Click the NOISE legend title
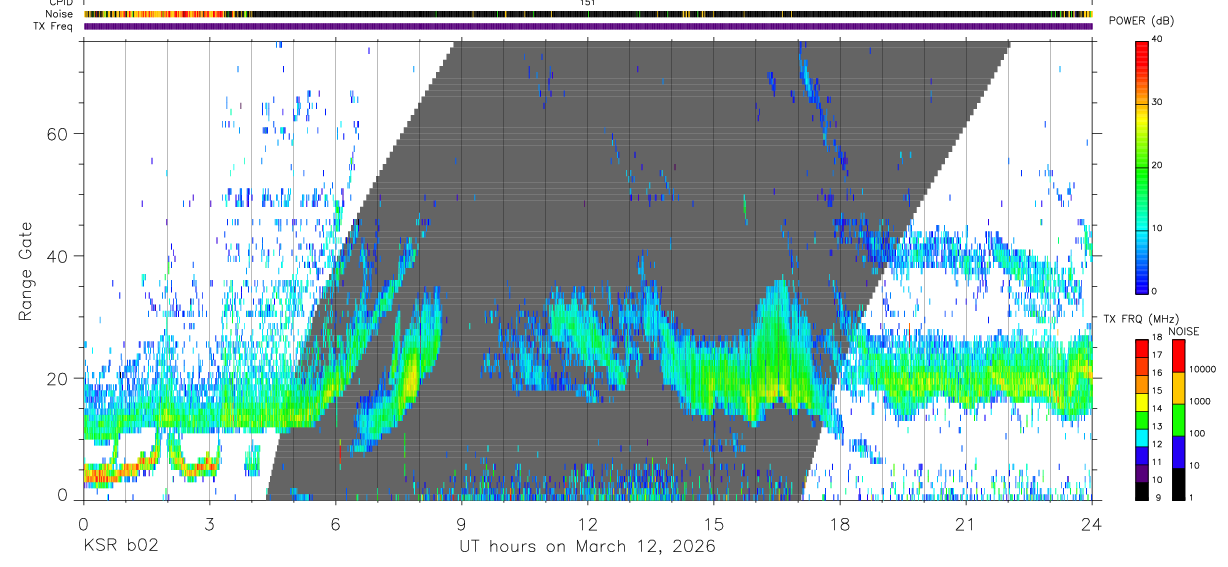The image size is (1228, 567). point(1183,331)
